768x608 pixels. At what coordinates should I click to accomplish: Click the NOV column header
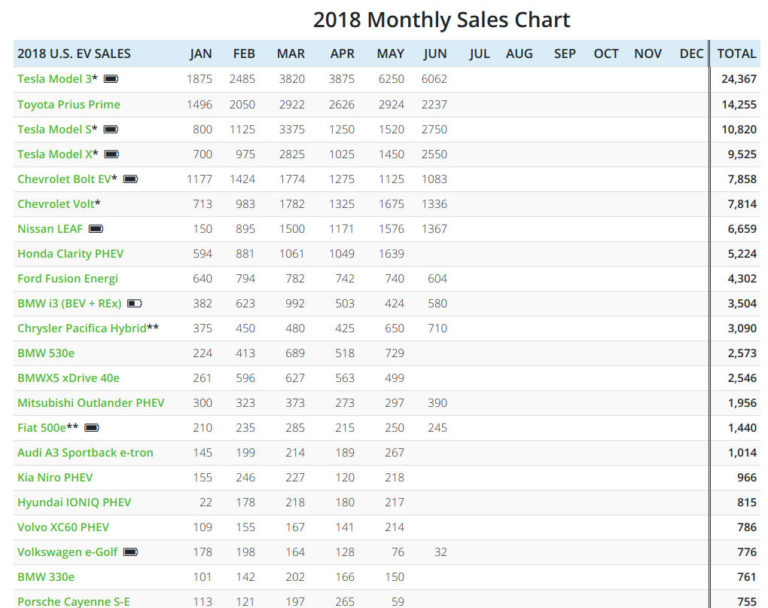point(648,54)
